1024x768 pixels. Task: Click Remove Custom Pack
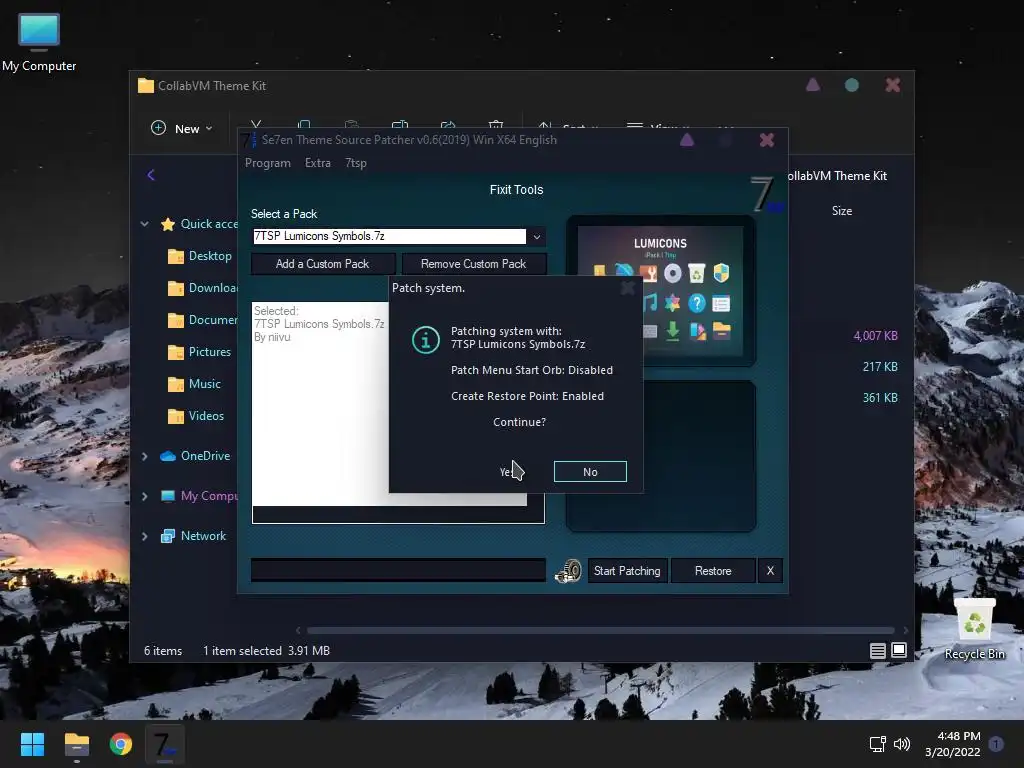click(x=473, y=264)
